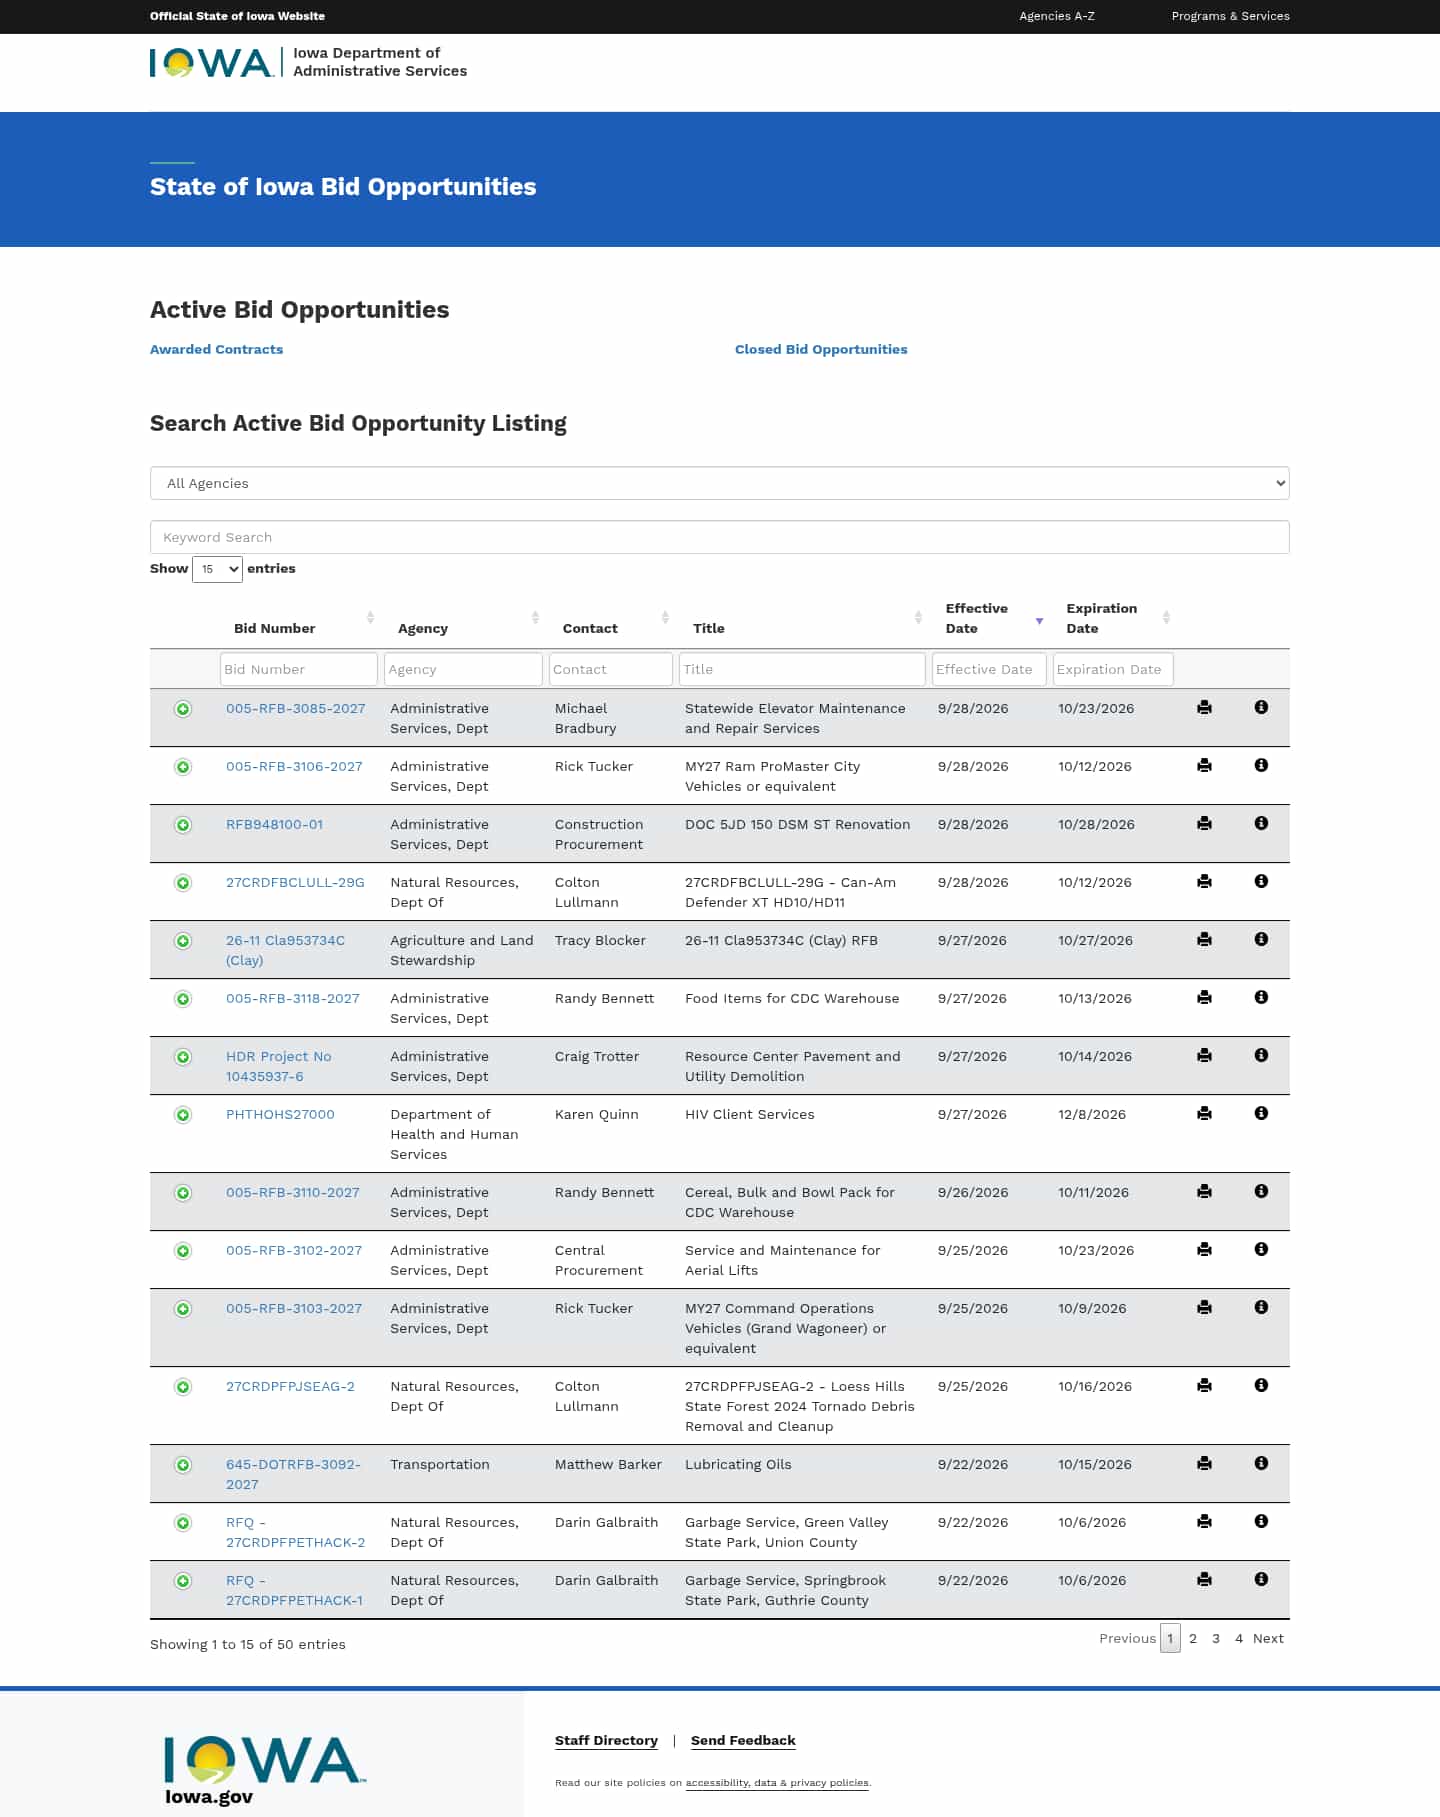Sort table by Bid Number column
The width and height of the screenshot is (1440, 1817).
pyautogui.click(x=300, y=619)
